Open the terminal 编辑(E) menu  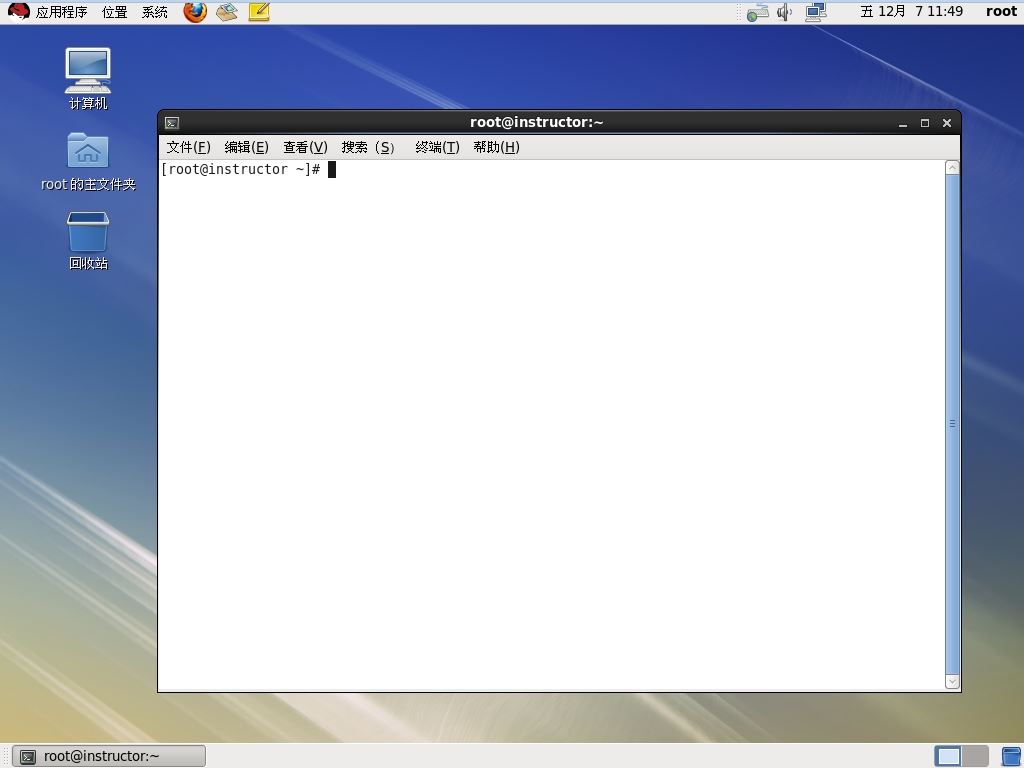pos(246,148)
